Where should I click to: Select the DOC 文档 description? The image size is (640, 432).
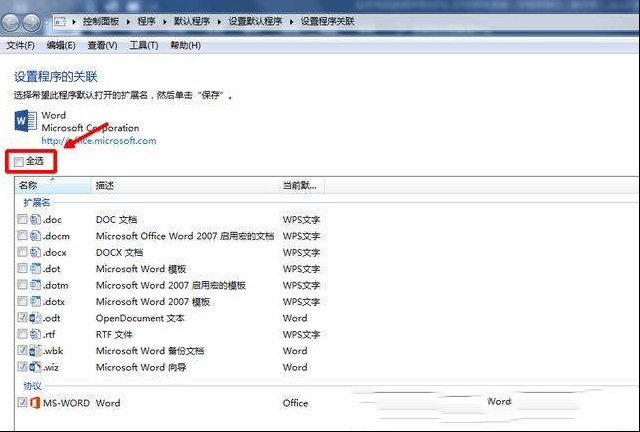pos(116,219)
